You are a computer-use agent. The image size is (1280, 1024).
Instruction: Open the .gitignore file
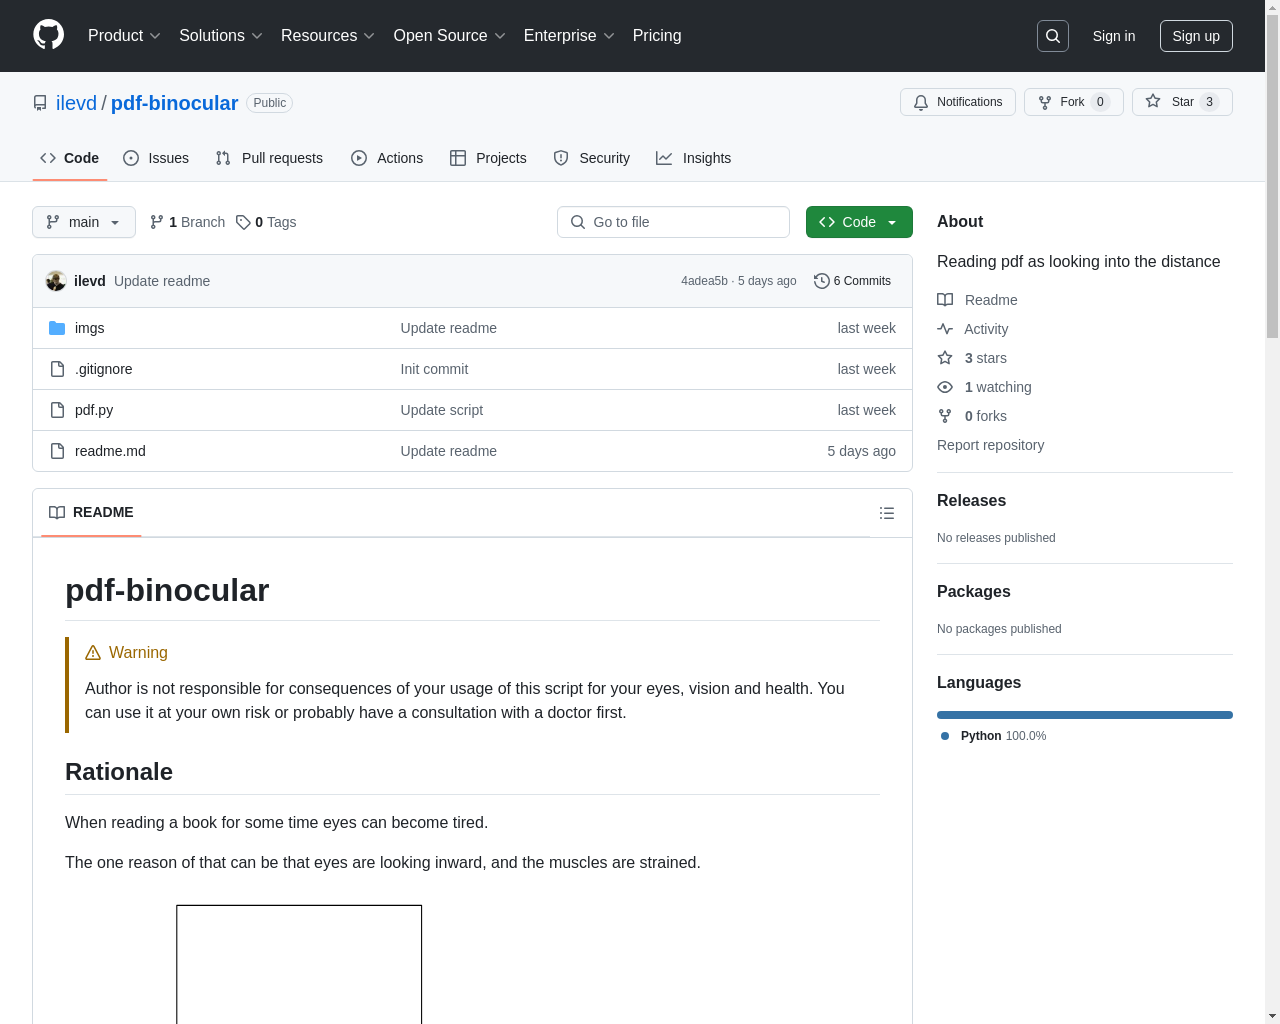tap(104, 369)
